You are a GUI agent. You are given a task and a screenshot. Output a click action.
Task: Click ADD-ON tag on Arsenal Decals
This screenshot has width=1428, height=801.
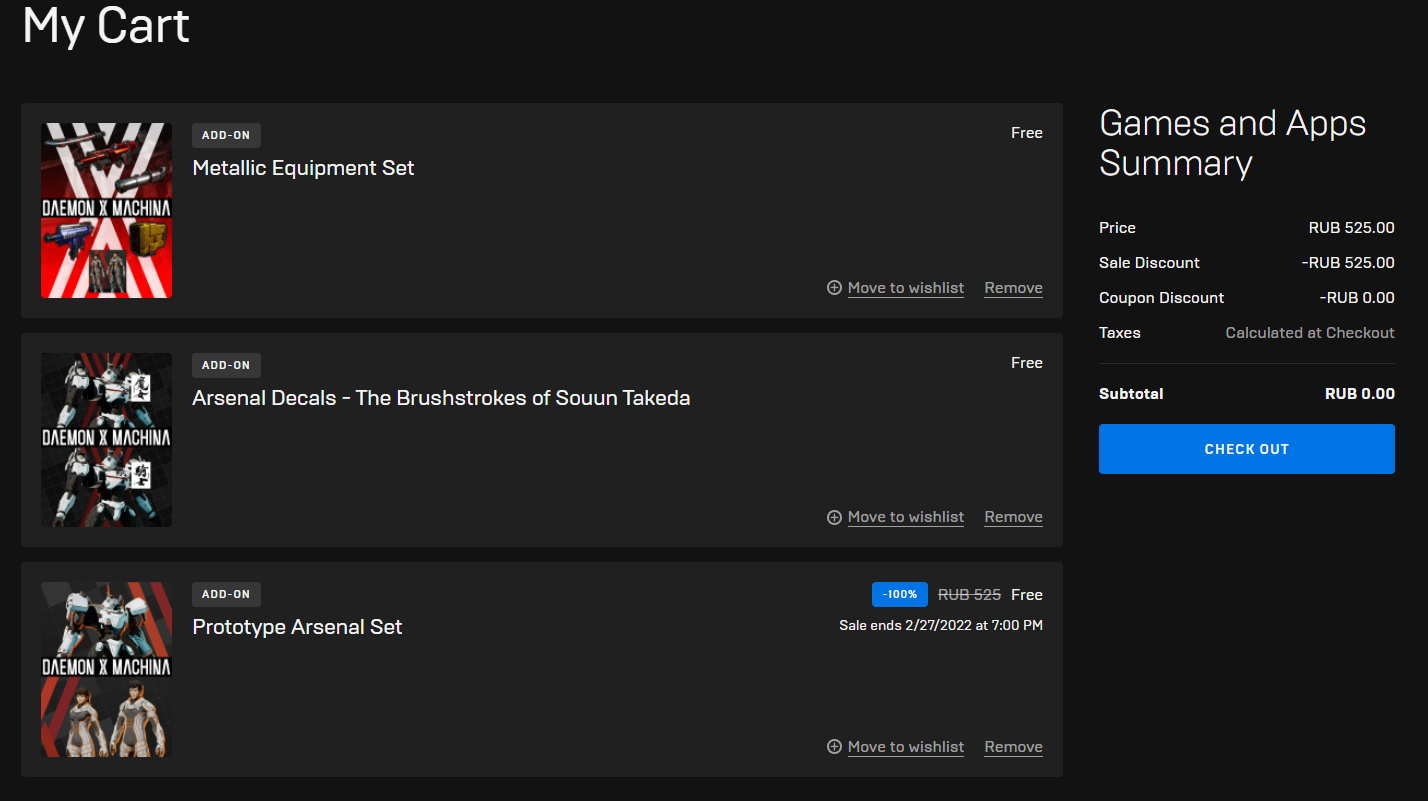pos(226,365)
